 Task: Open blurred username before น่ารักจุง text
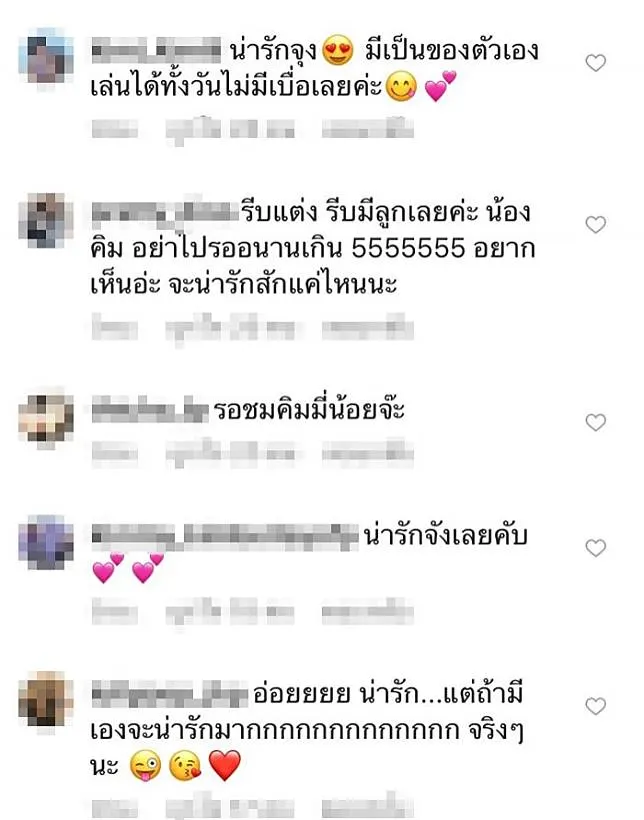[x=156, y=51]
